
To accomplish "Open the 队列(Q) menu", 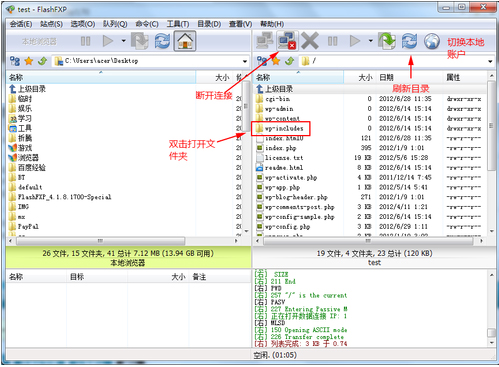I will click(115, 24).
